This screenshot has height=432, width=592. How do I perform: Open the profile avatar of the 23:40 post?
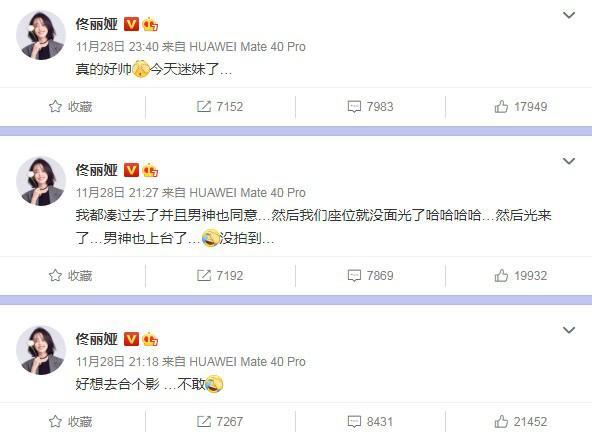click(x=41, y=35)
